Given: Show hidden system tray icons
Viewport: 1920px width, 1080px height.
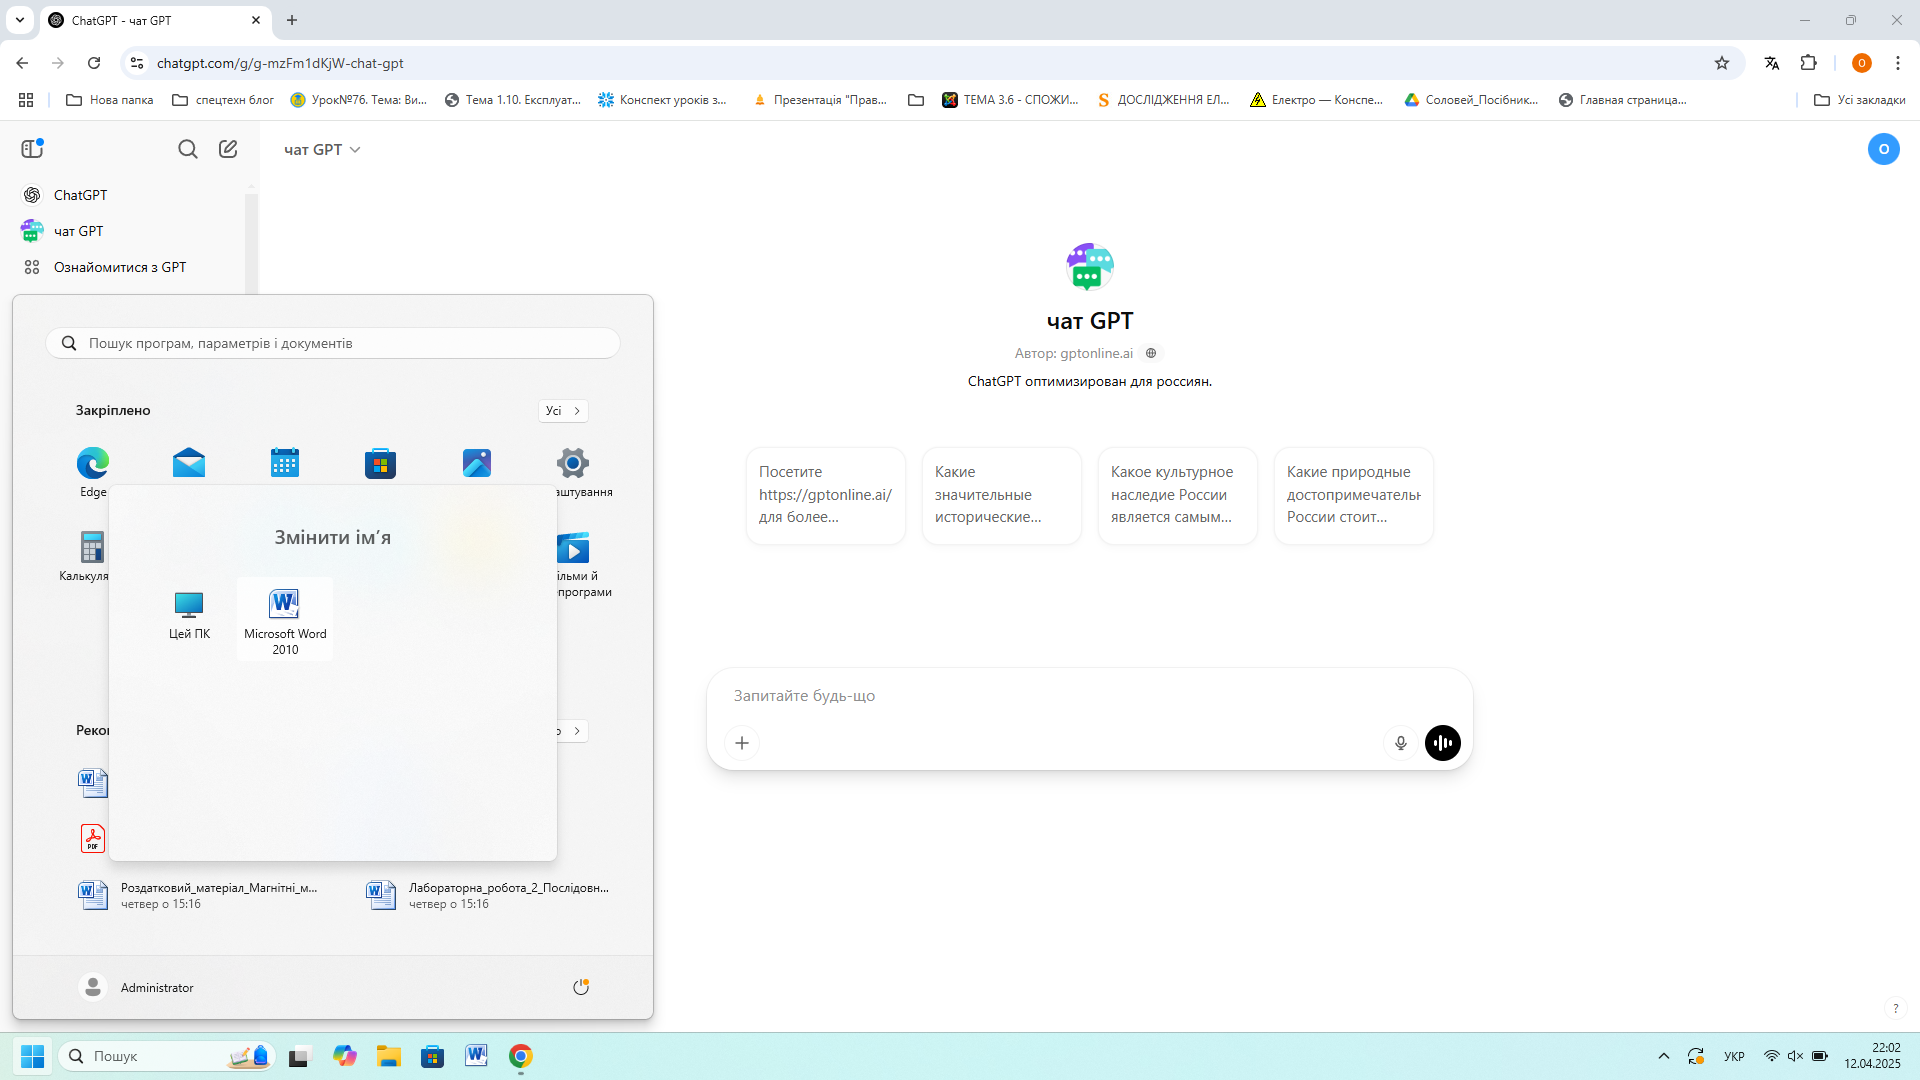Looking at the screenshot, I should coord(1664,1056).
